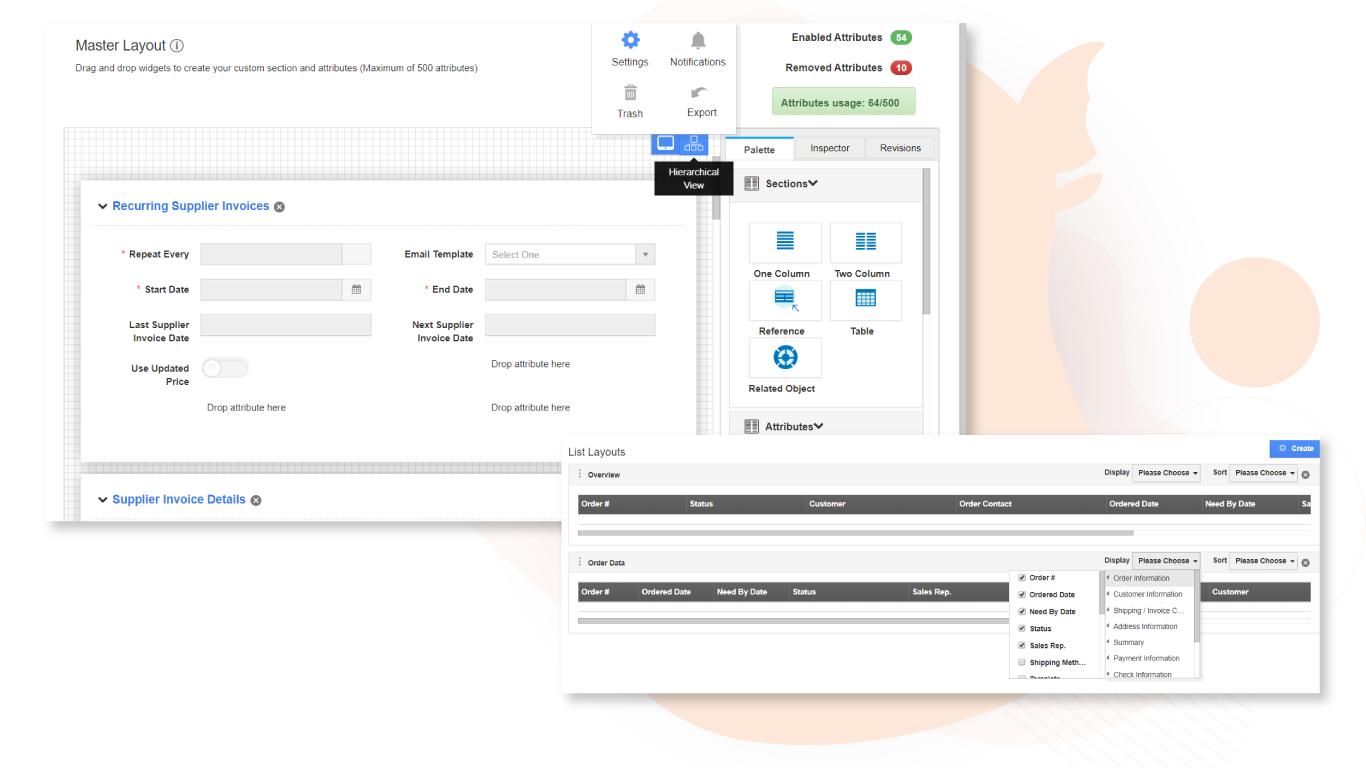Collapse the Sections palette group
The height and width of the screenshot is (768, 1366).
813,184
